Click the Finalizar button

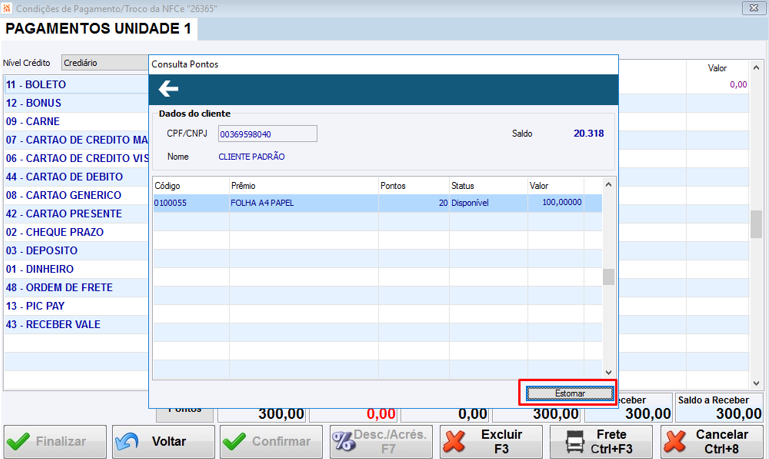[x=55, y=442]
